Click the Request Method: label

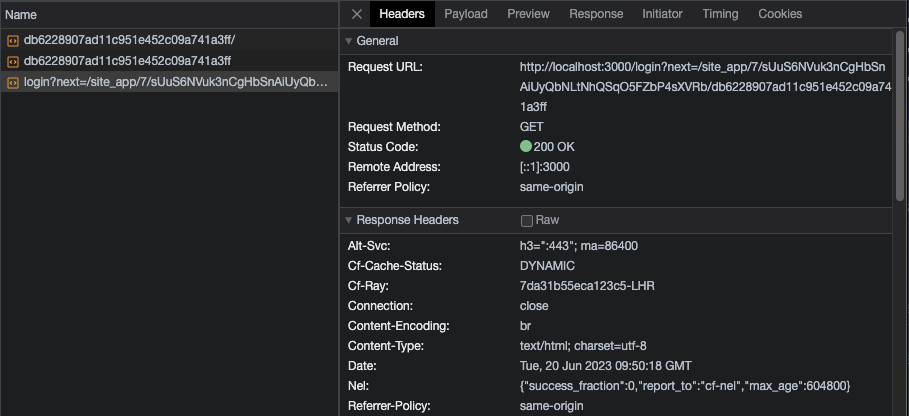(394, 127)
